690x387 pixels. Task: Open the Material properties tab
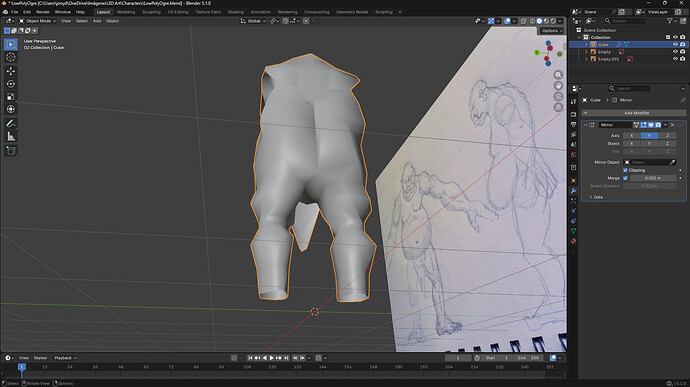(573, 241)
